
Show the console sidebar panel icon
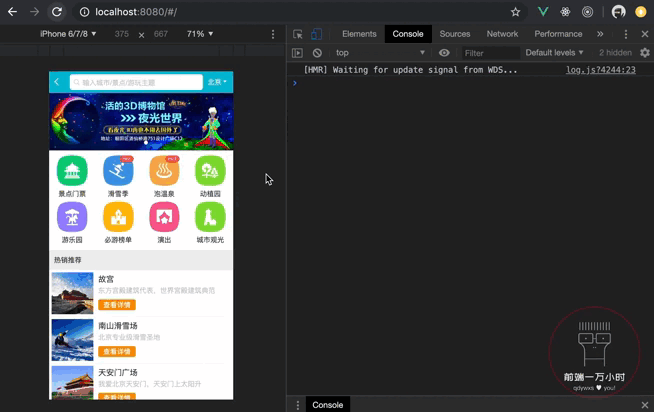pos(297,53)
